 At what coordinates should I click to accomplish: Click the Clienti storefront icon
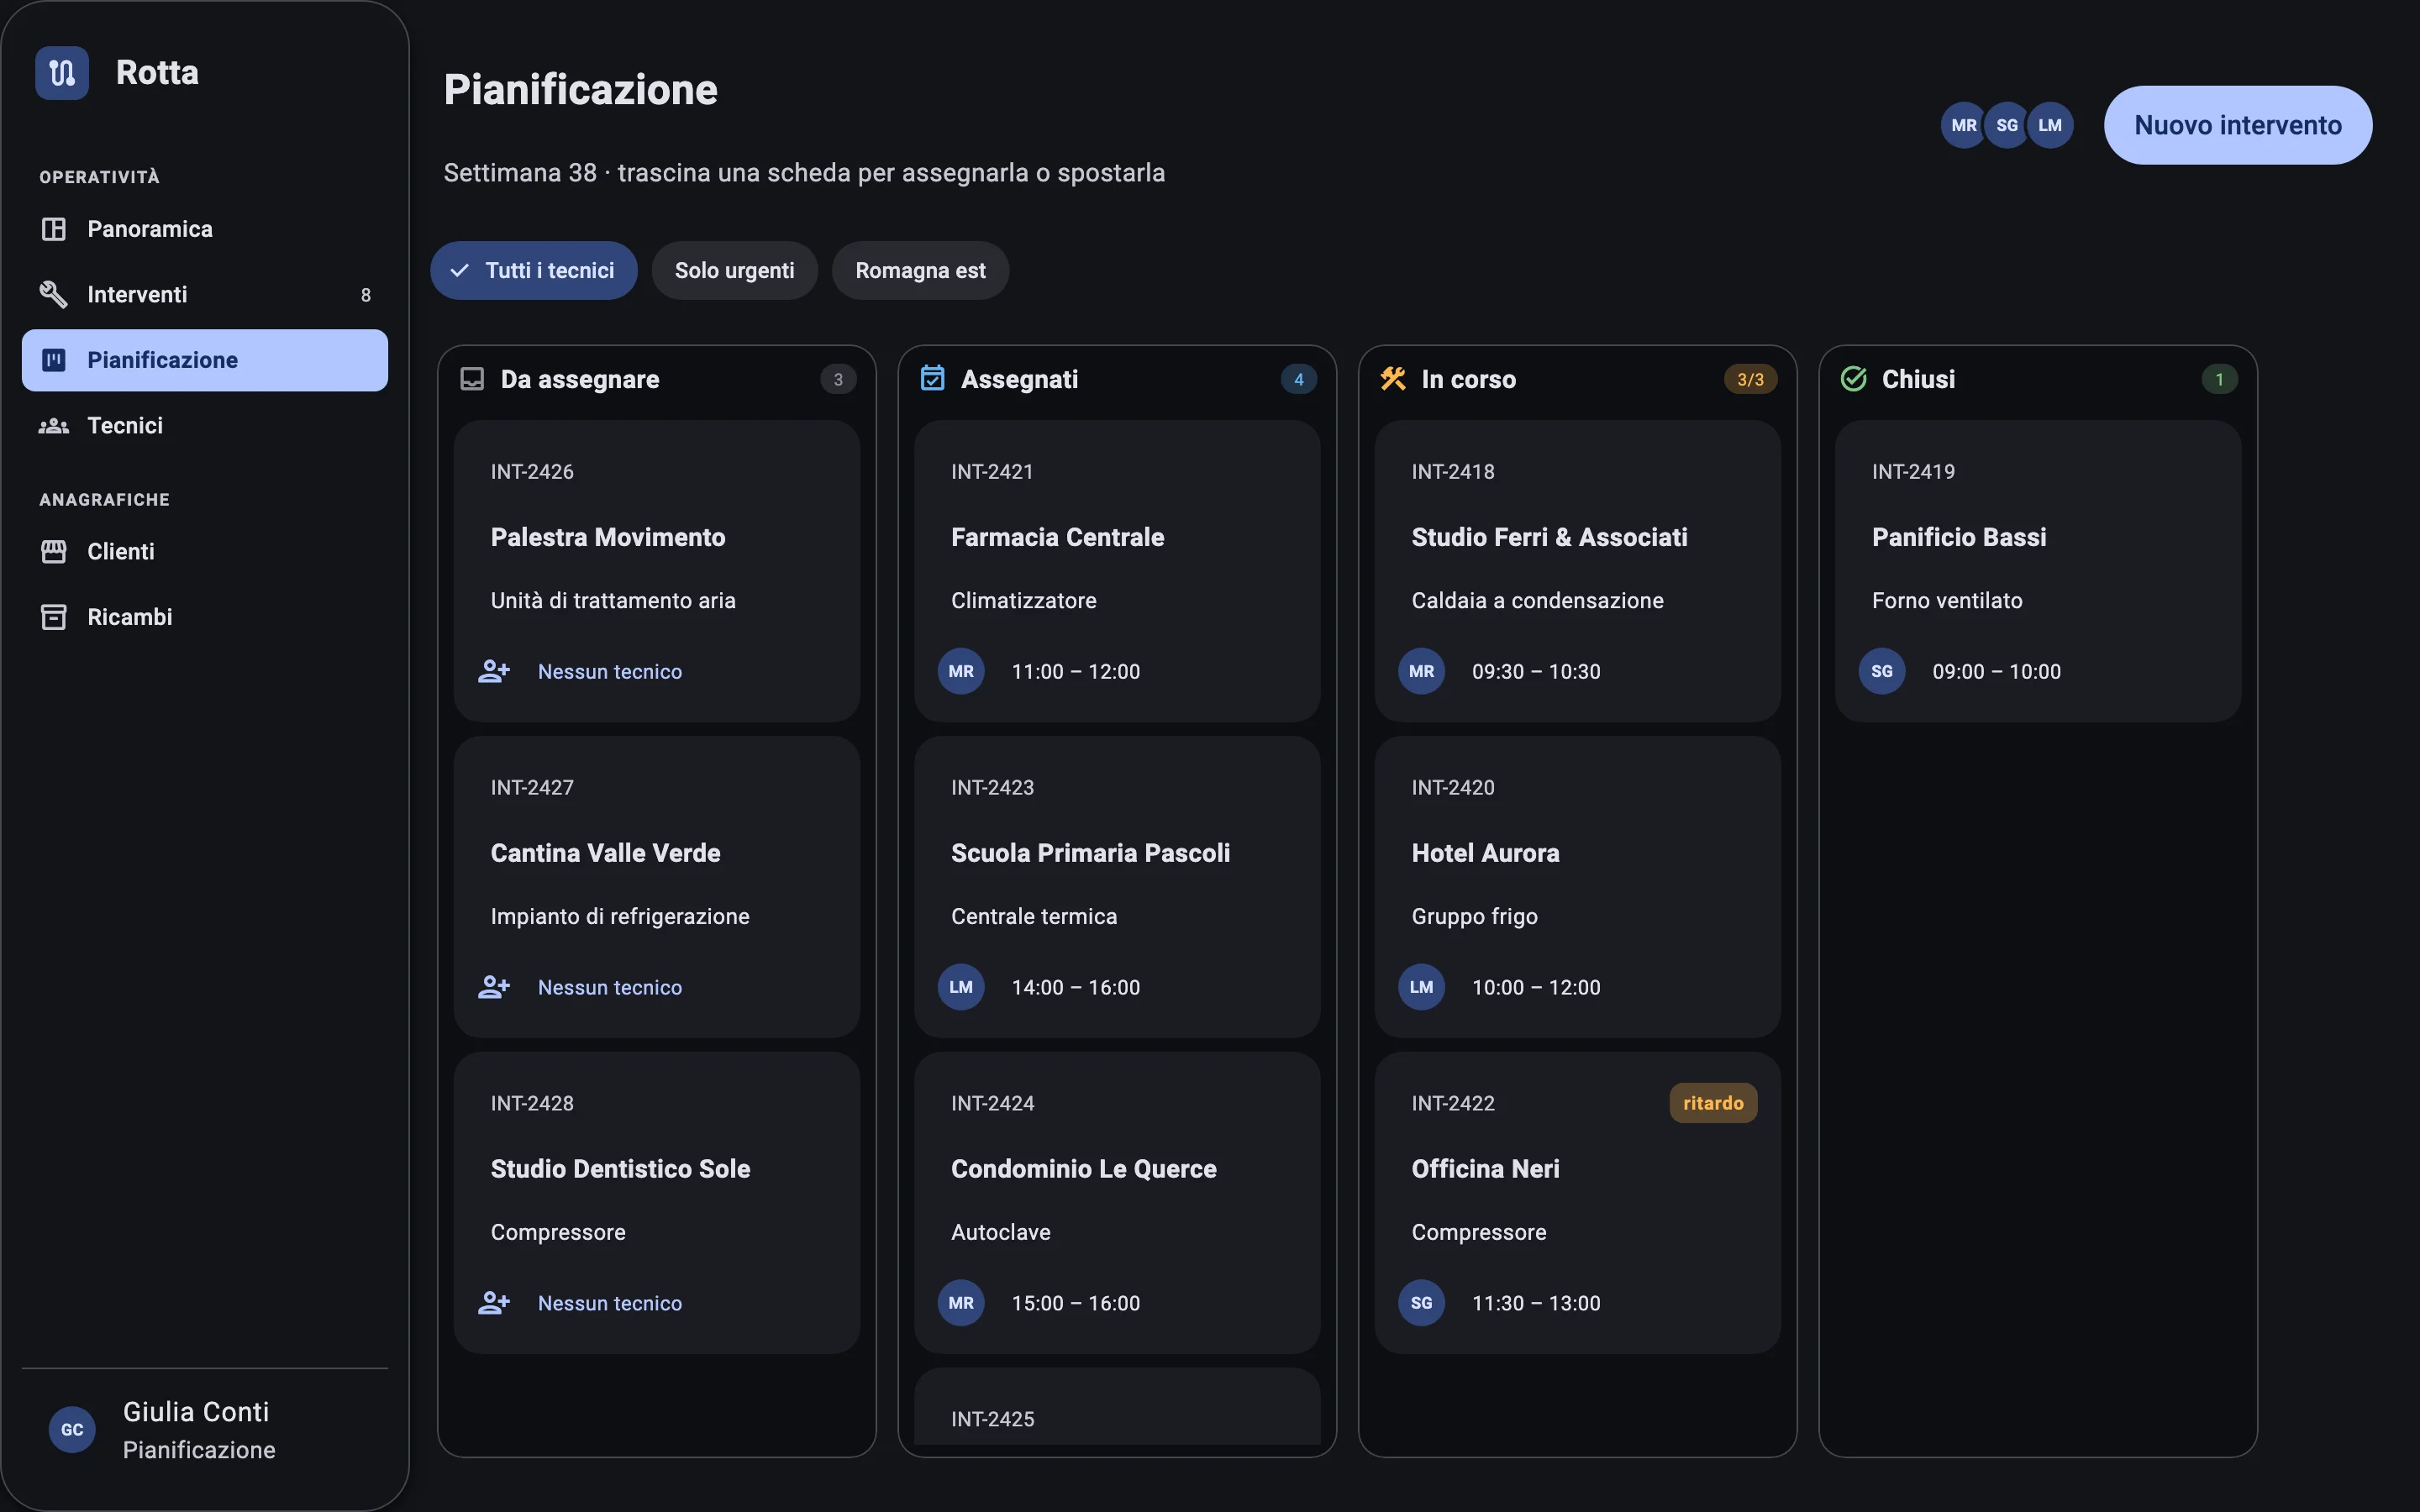tap(54, 551)
